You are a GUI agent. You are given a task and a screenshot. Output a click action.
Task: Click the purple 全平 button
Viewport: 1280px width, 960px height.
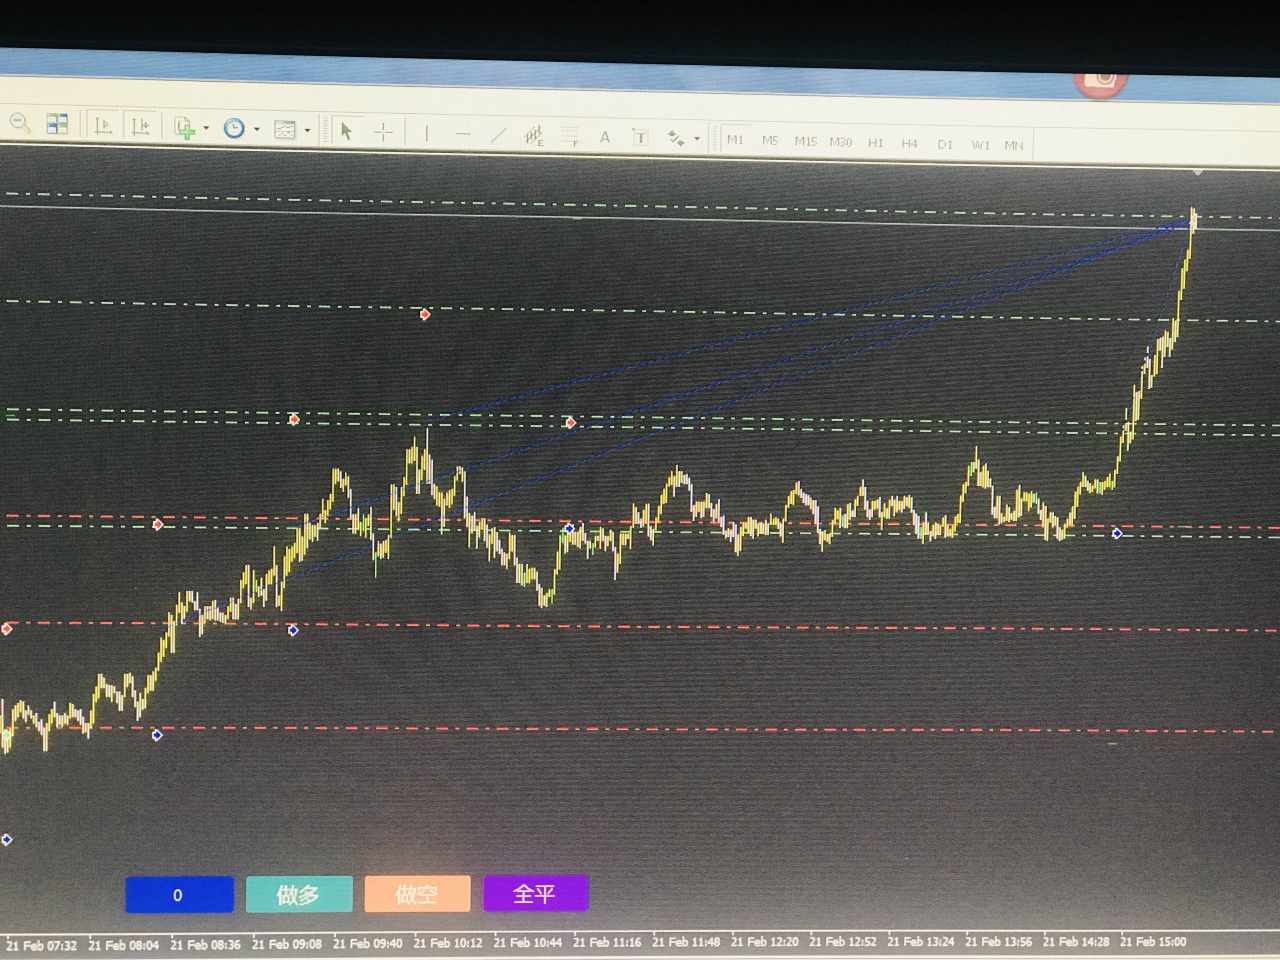point(535,893)
